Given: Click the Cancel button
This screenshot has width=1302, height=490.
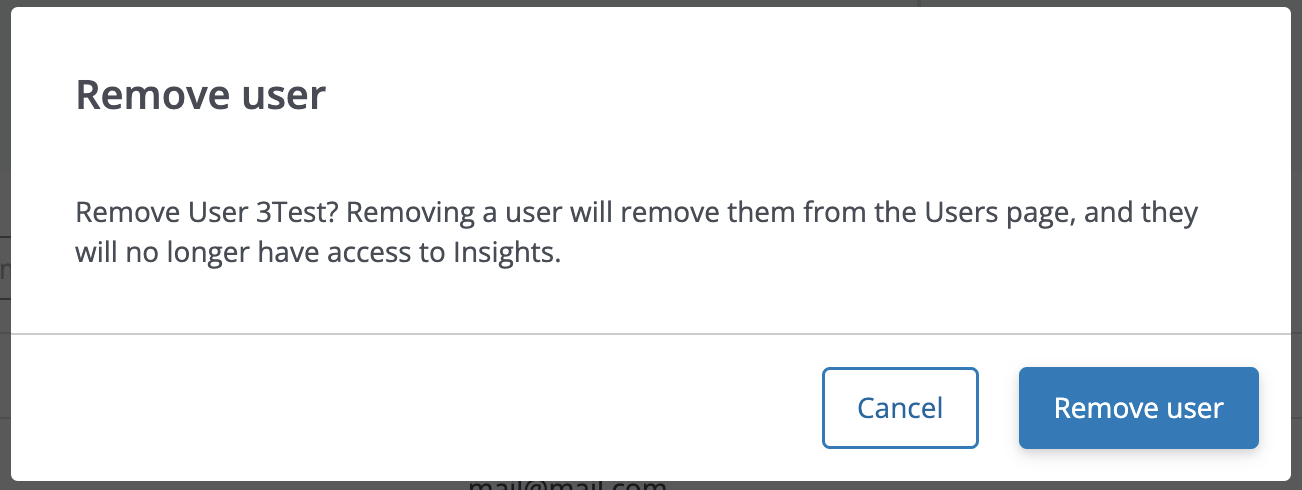Looking at the screenshot, I should click(x=900, y=408).
